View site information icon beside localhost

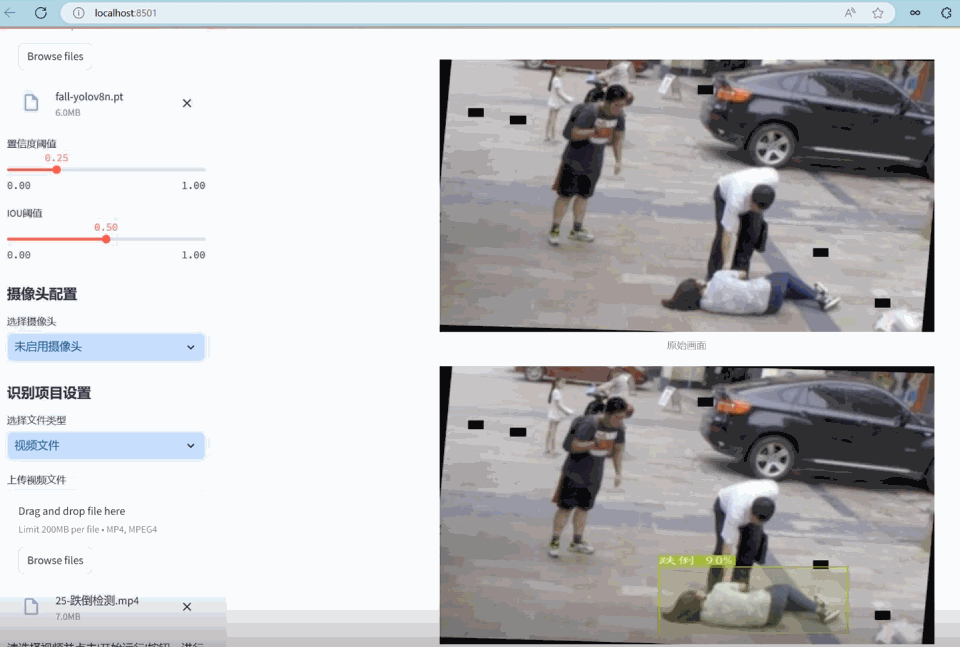pyautogui.click(x=78, y=13)
